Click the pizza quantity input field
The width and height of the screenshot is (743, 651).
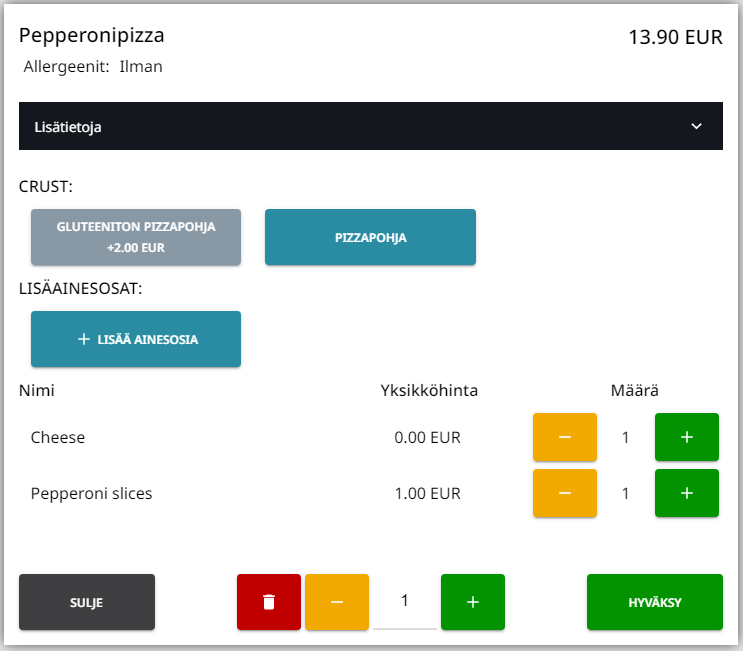pyautogui.click(x=404, y=601)
